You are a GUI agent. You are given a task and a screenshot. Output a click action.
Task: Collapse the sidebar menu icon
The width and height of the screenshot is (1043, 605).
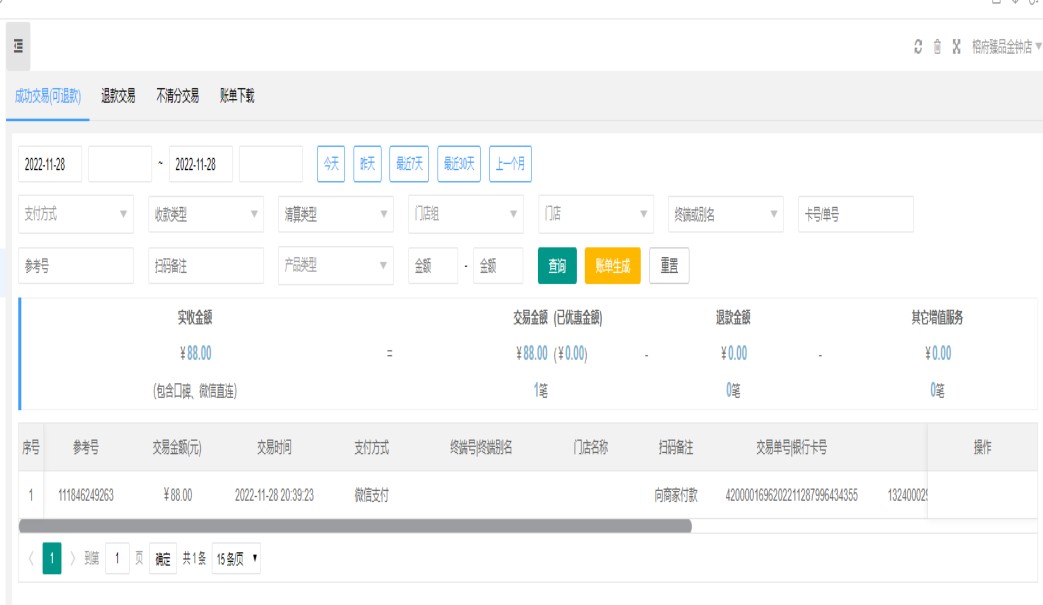pyautogui.click(x=18, y=46)
